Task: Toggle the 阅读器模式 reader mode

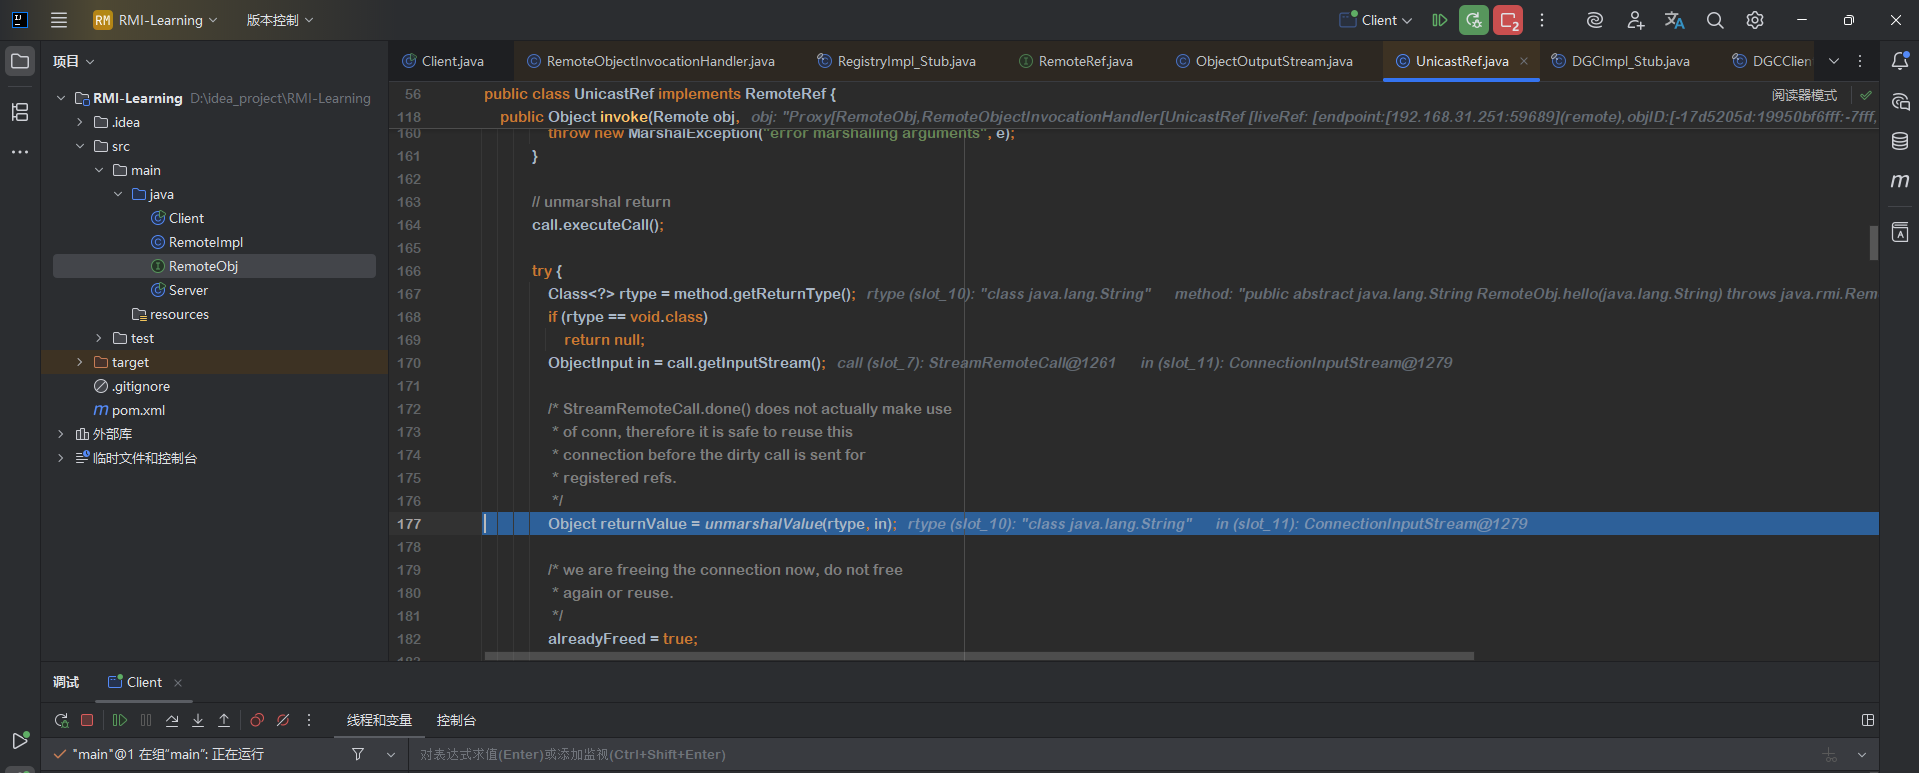Action: click(1804, 95)
